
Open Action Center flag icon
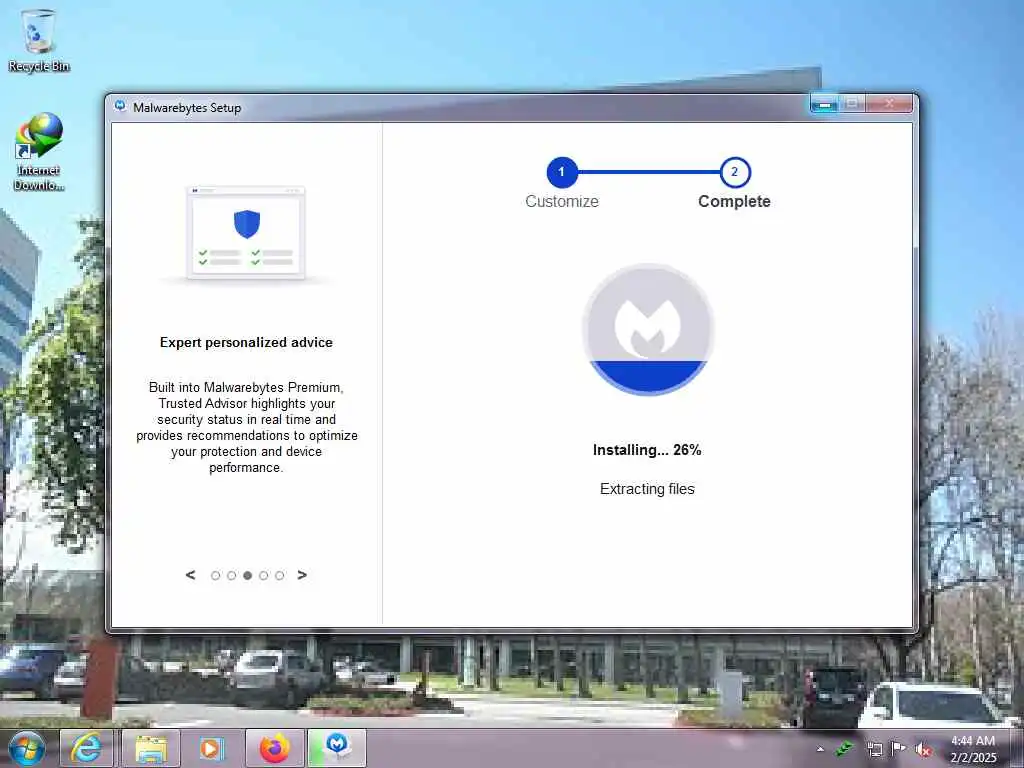pos(898,748)
